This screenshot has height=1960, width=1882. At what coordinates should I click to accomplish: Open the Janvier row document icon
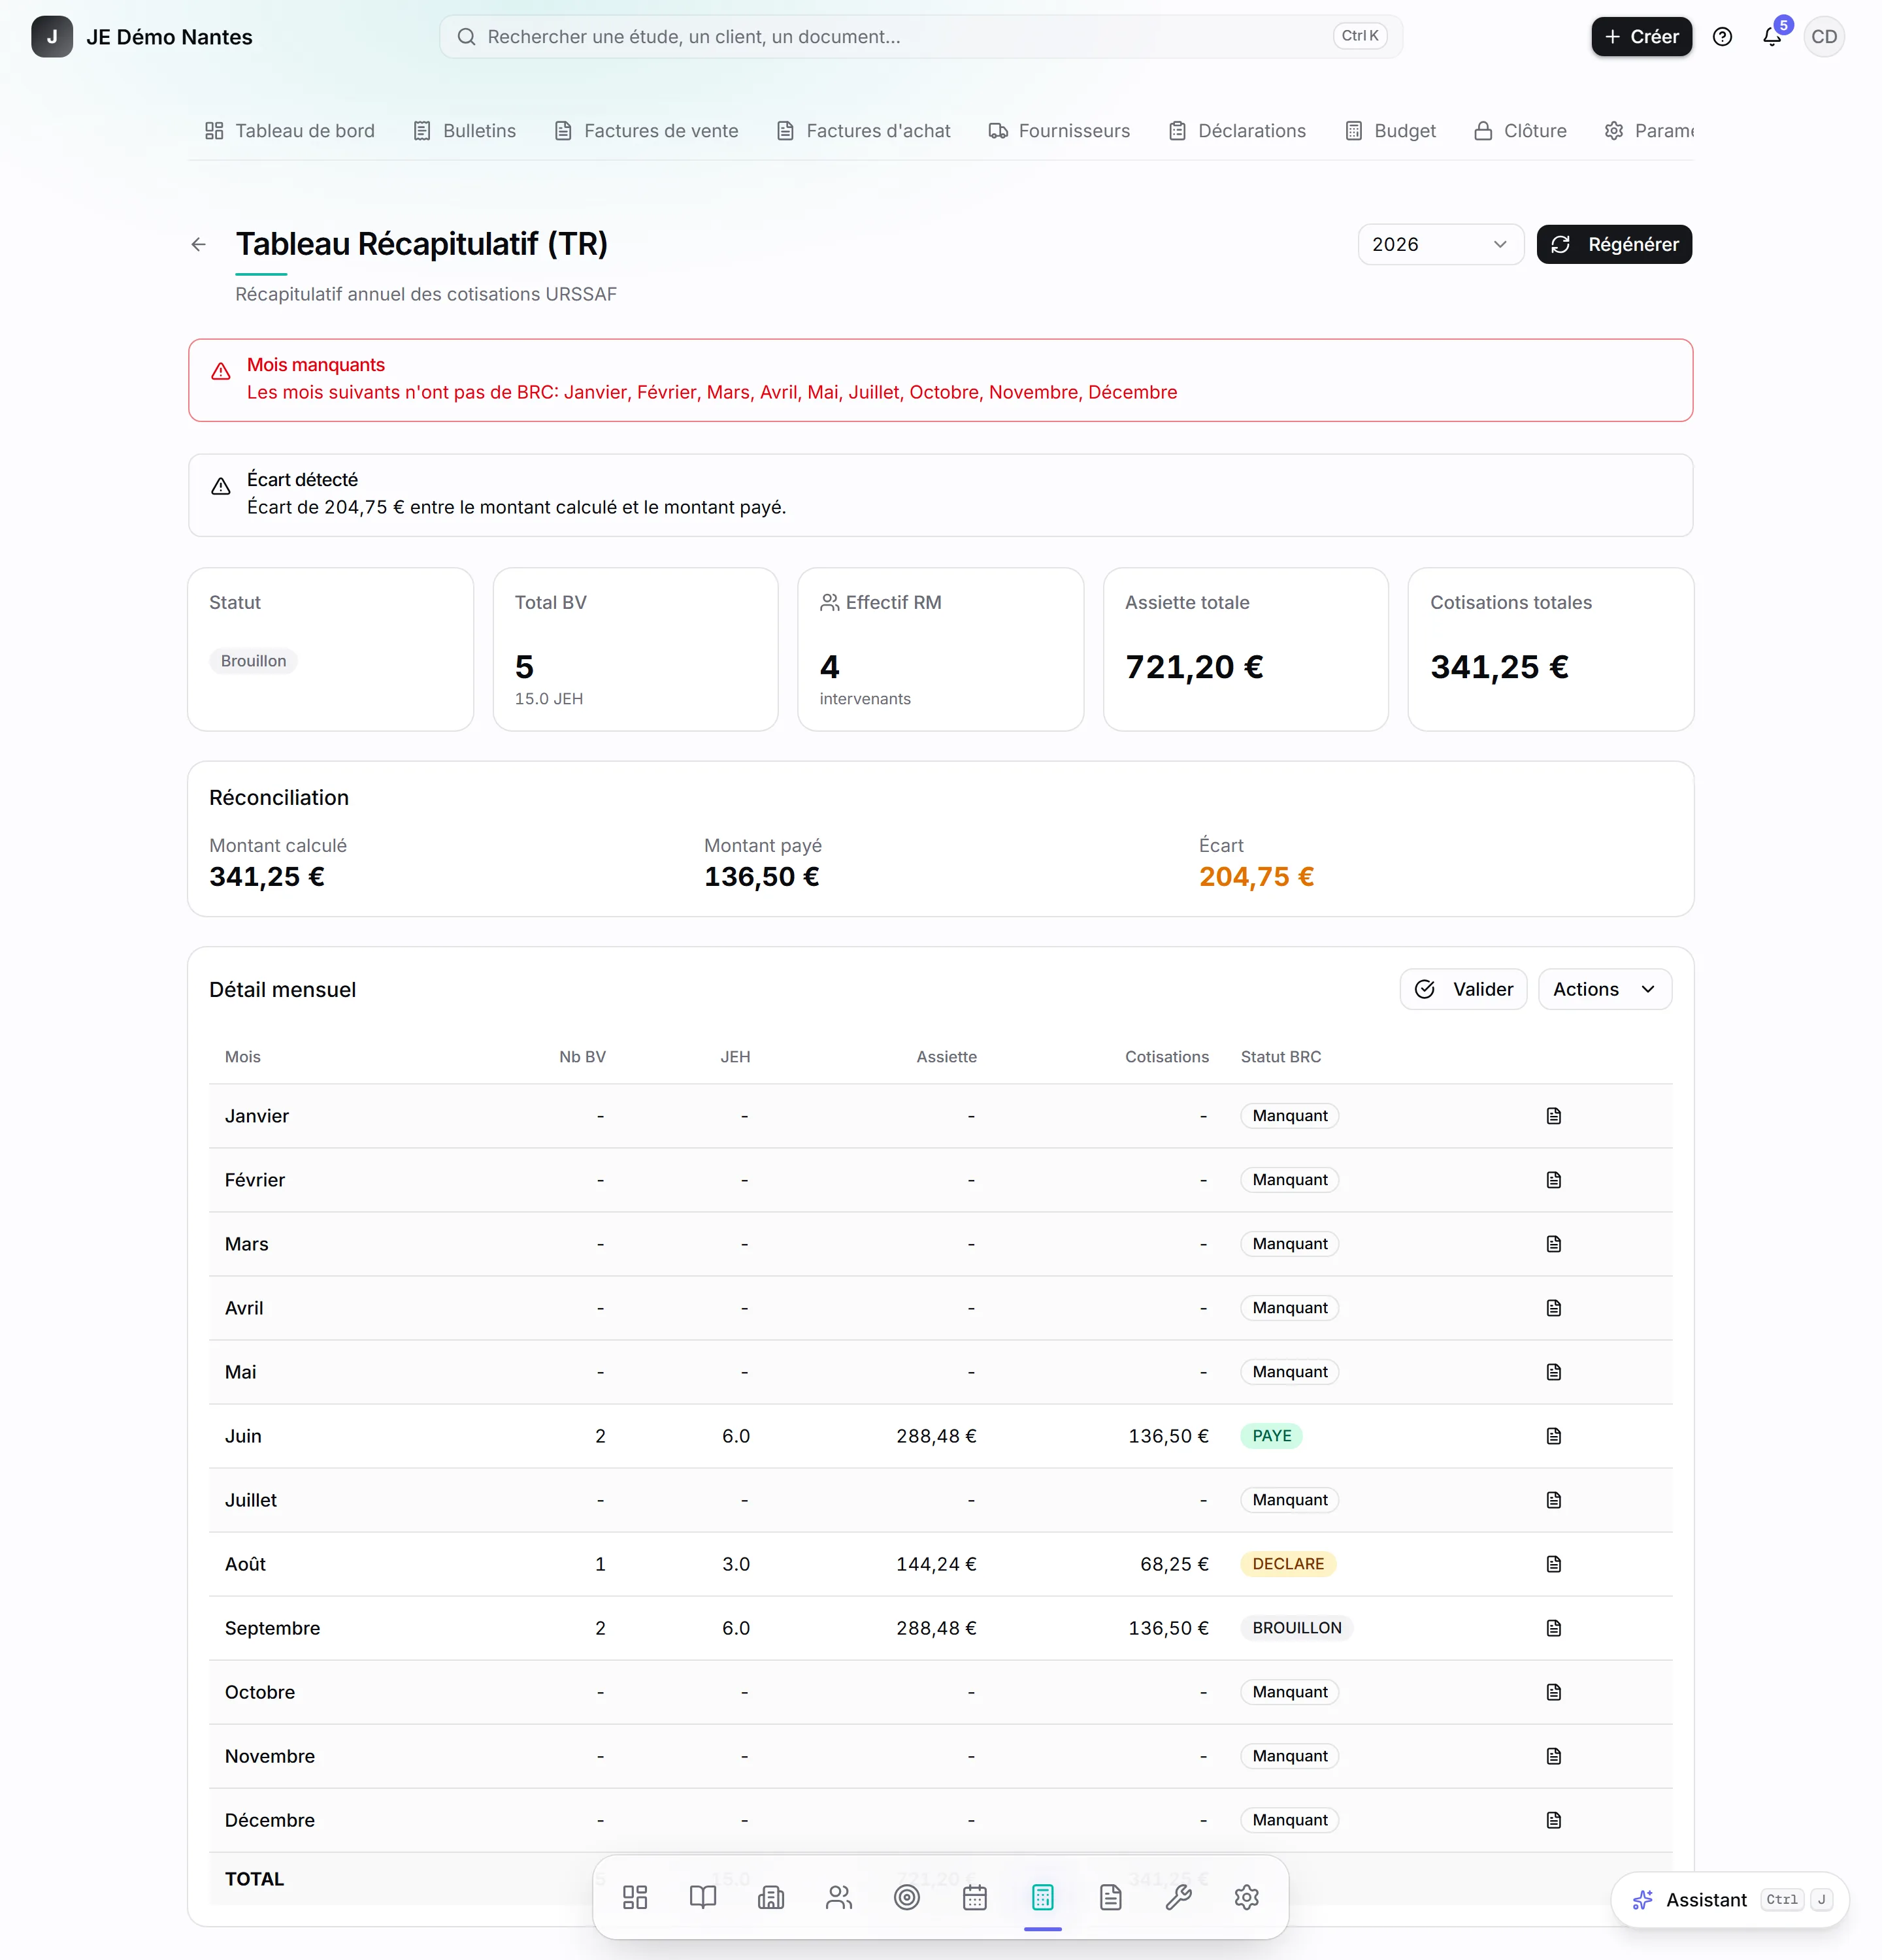tap(1554, 1116)
